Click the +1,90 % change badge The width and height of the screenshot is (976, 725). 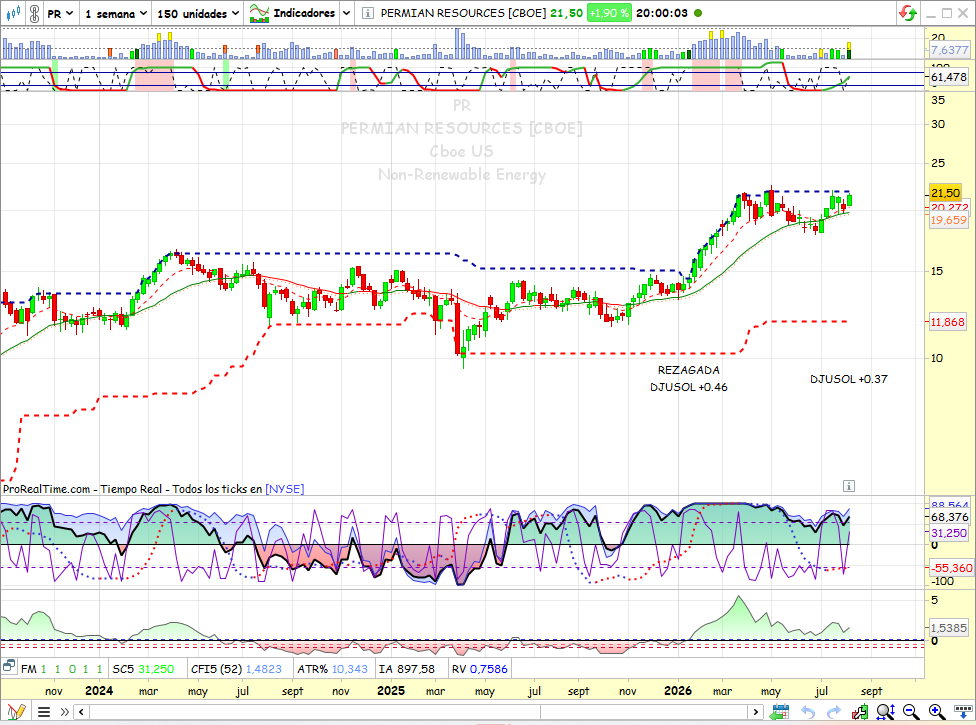[x=609, y=13]
